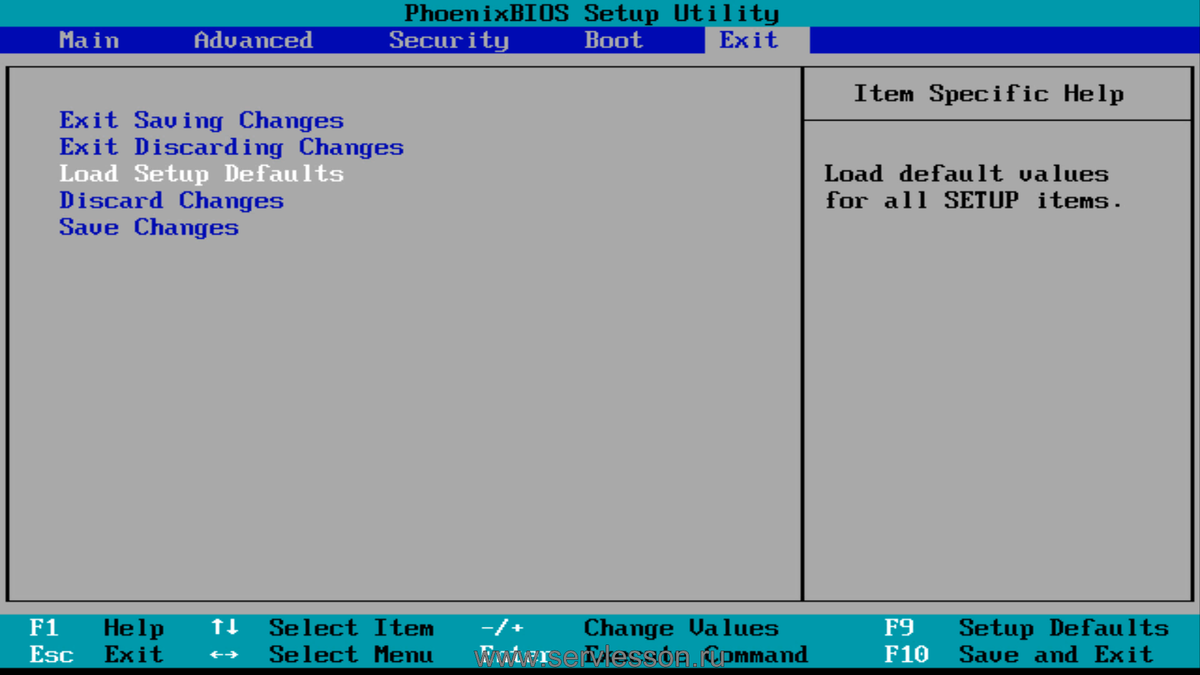This screenshot has width=1200, height=675.
Task: Click the Select Item legend
Action: 351,628
